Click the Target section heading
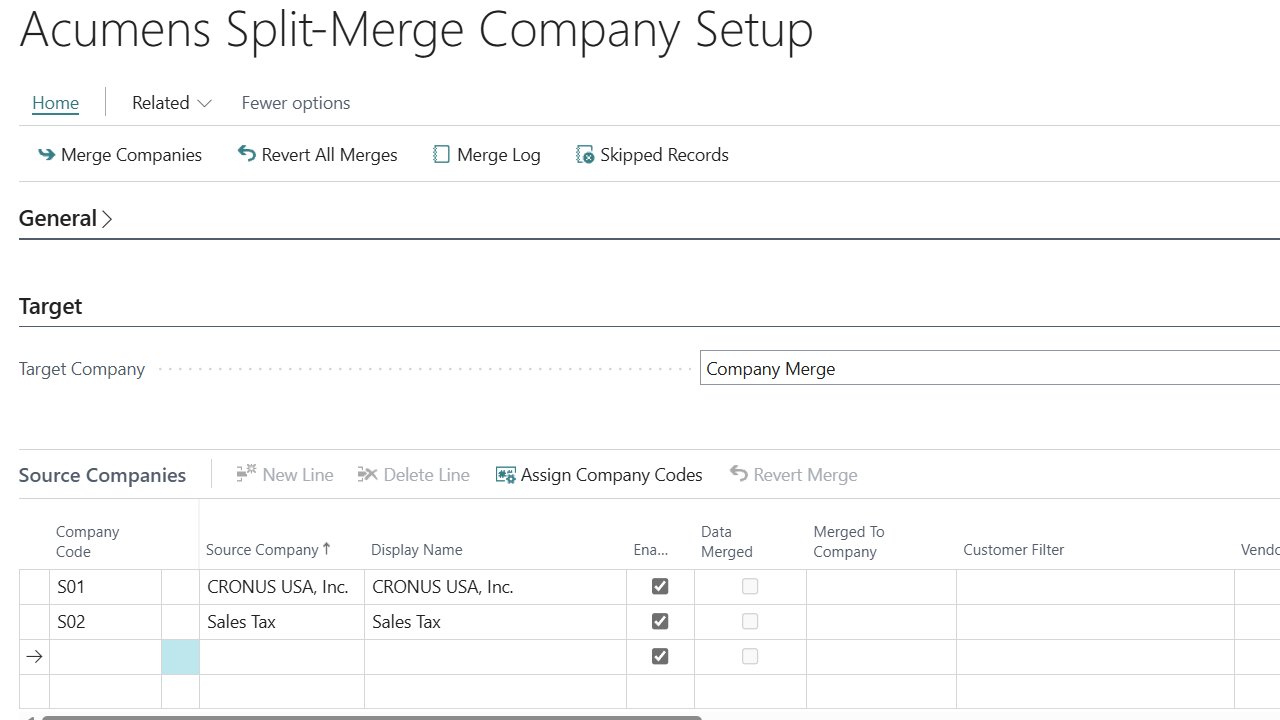 [50, 306]
